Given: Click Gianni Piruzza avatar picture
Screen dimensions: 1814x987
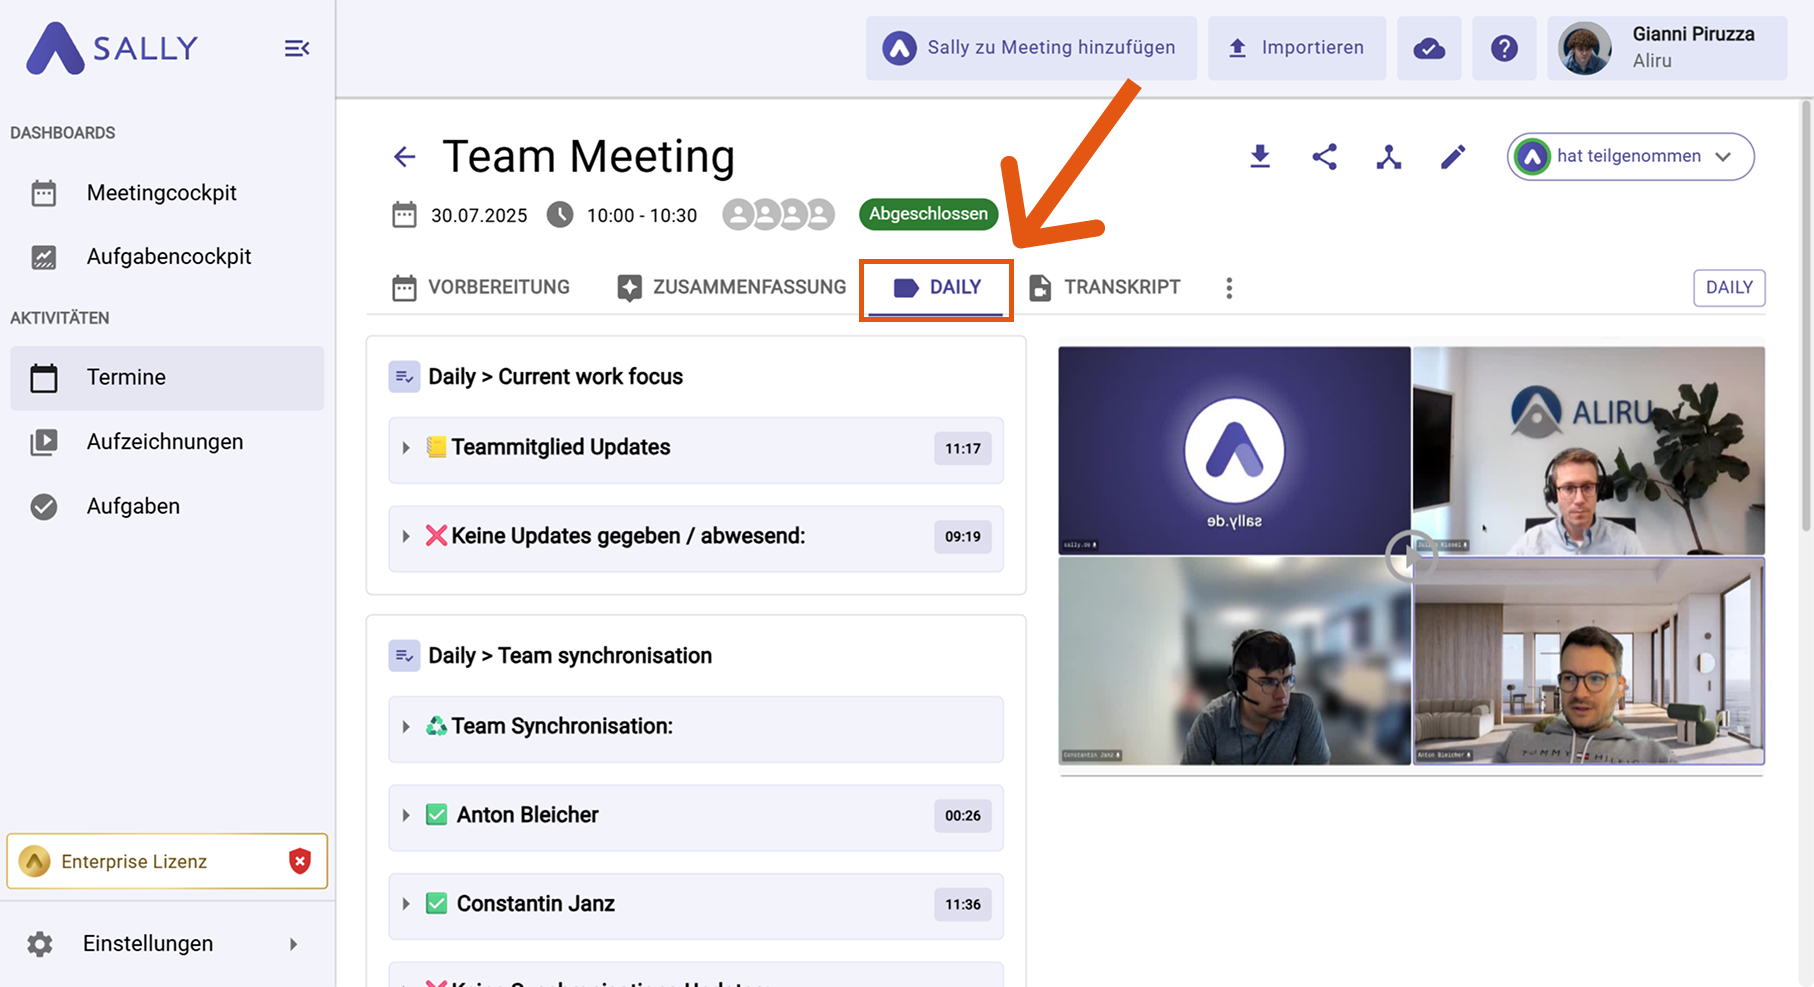Looking at the screenshot, I should 1585,48.
